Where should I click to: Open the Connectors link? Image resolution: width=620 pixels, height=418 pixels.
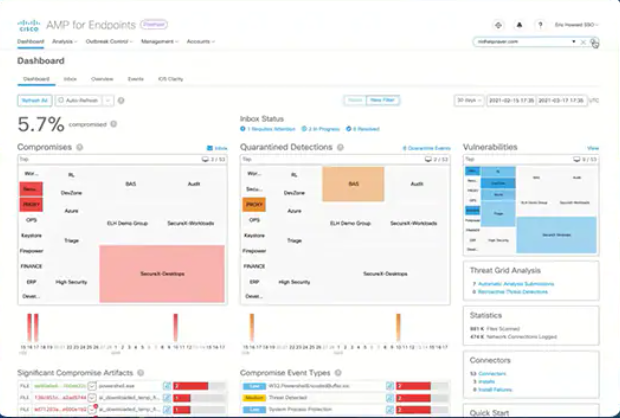492,373
